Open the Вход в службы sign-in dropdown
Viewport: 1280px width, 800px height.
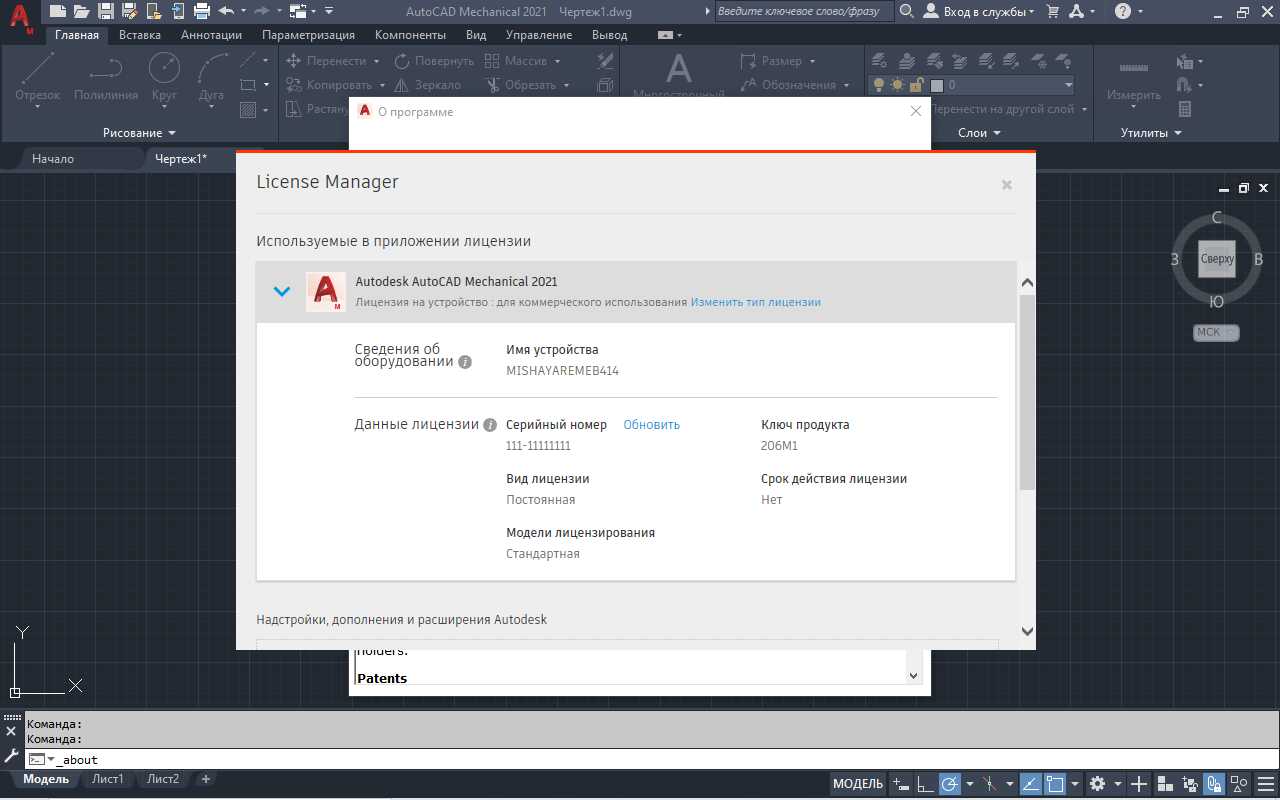(x=979, y=11)
